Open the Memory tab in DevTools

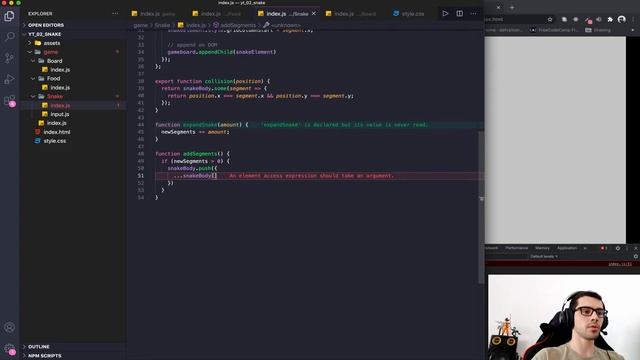tap(542, 248)
